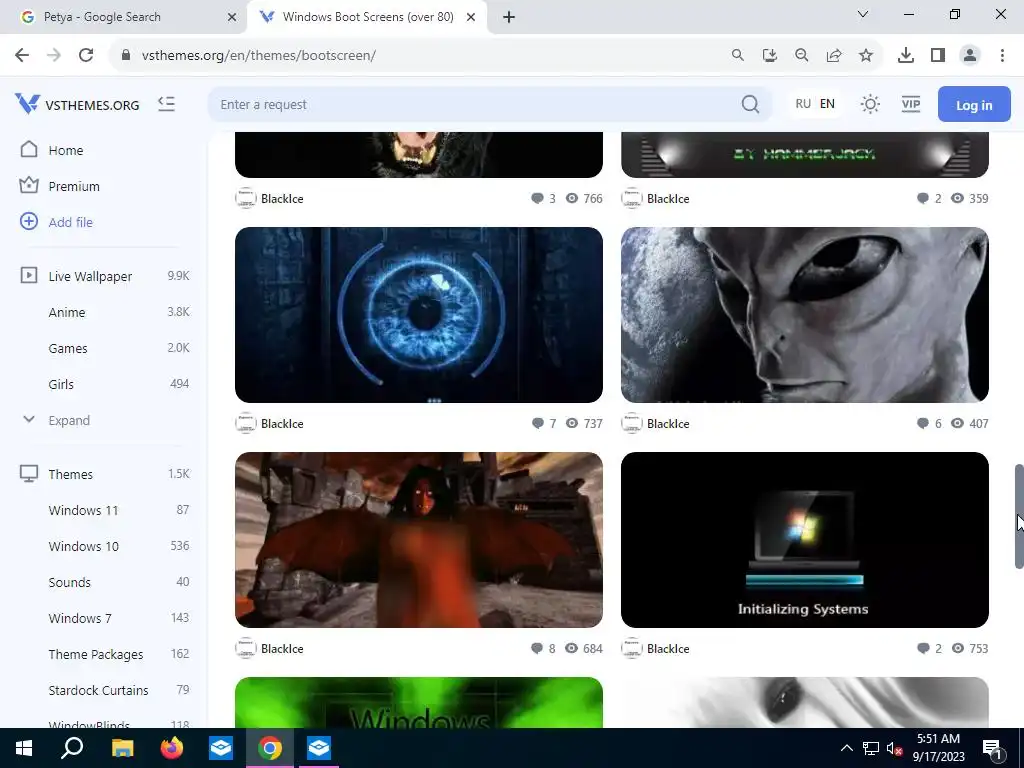Open the blue eye boot screen thumbnail
Image resolution: width=1024 pixels, height=768 pixels.
[x=419, y=315]
